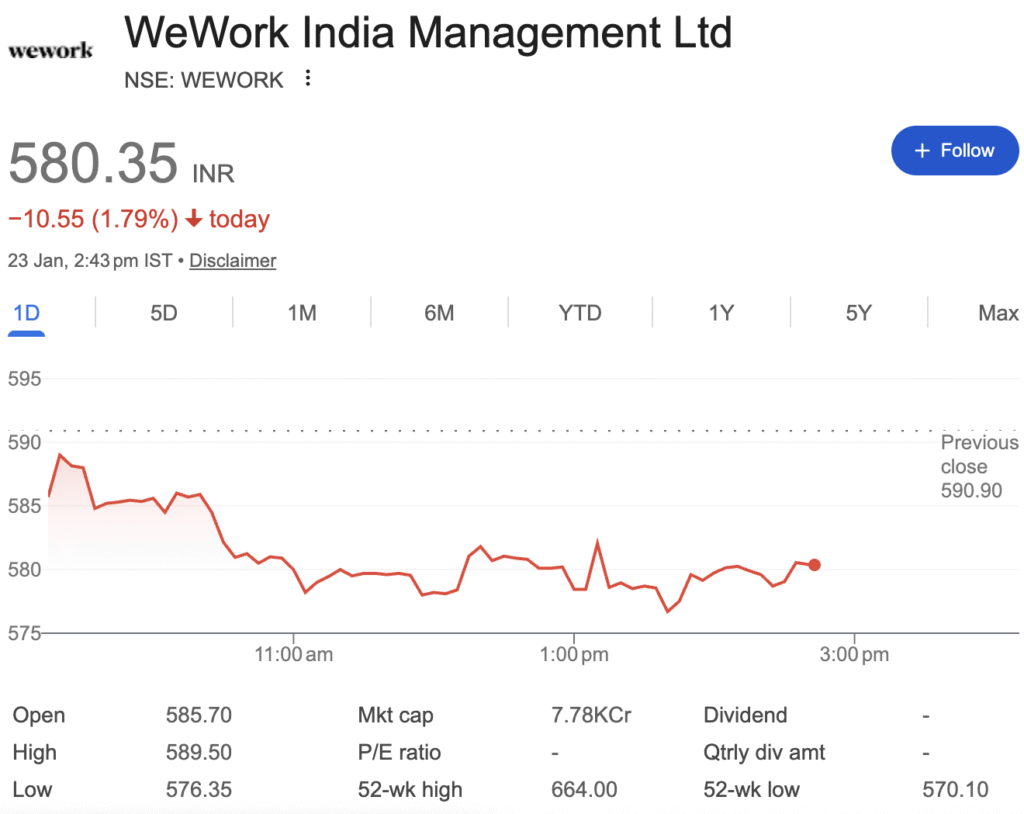Show the Max chart range

(998, 313)
